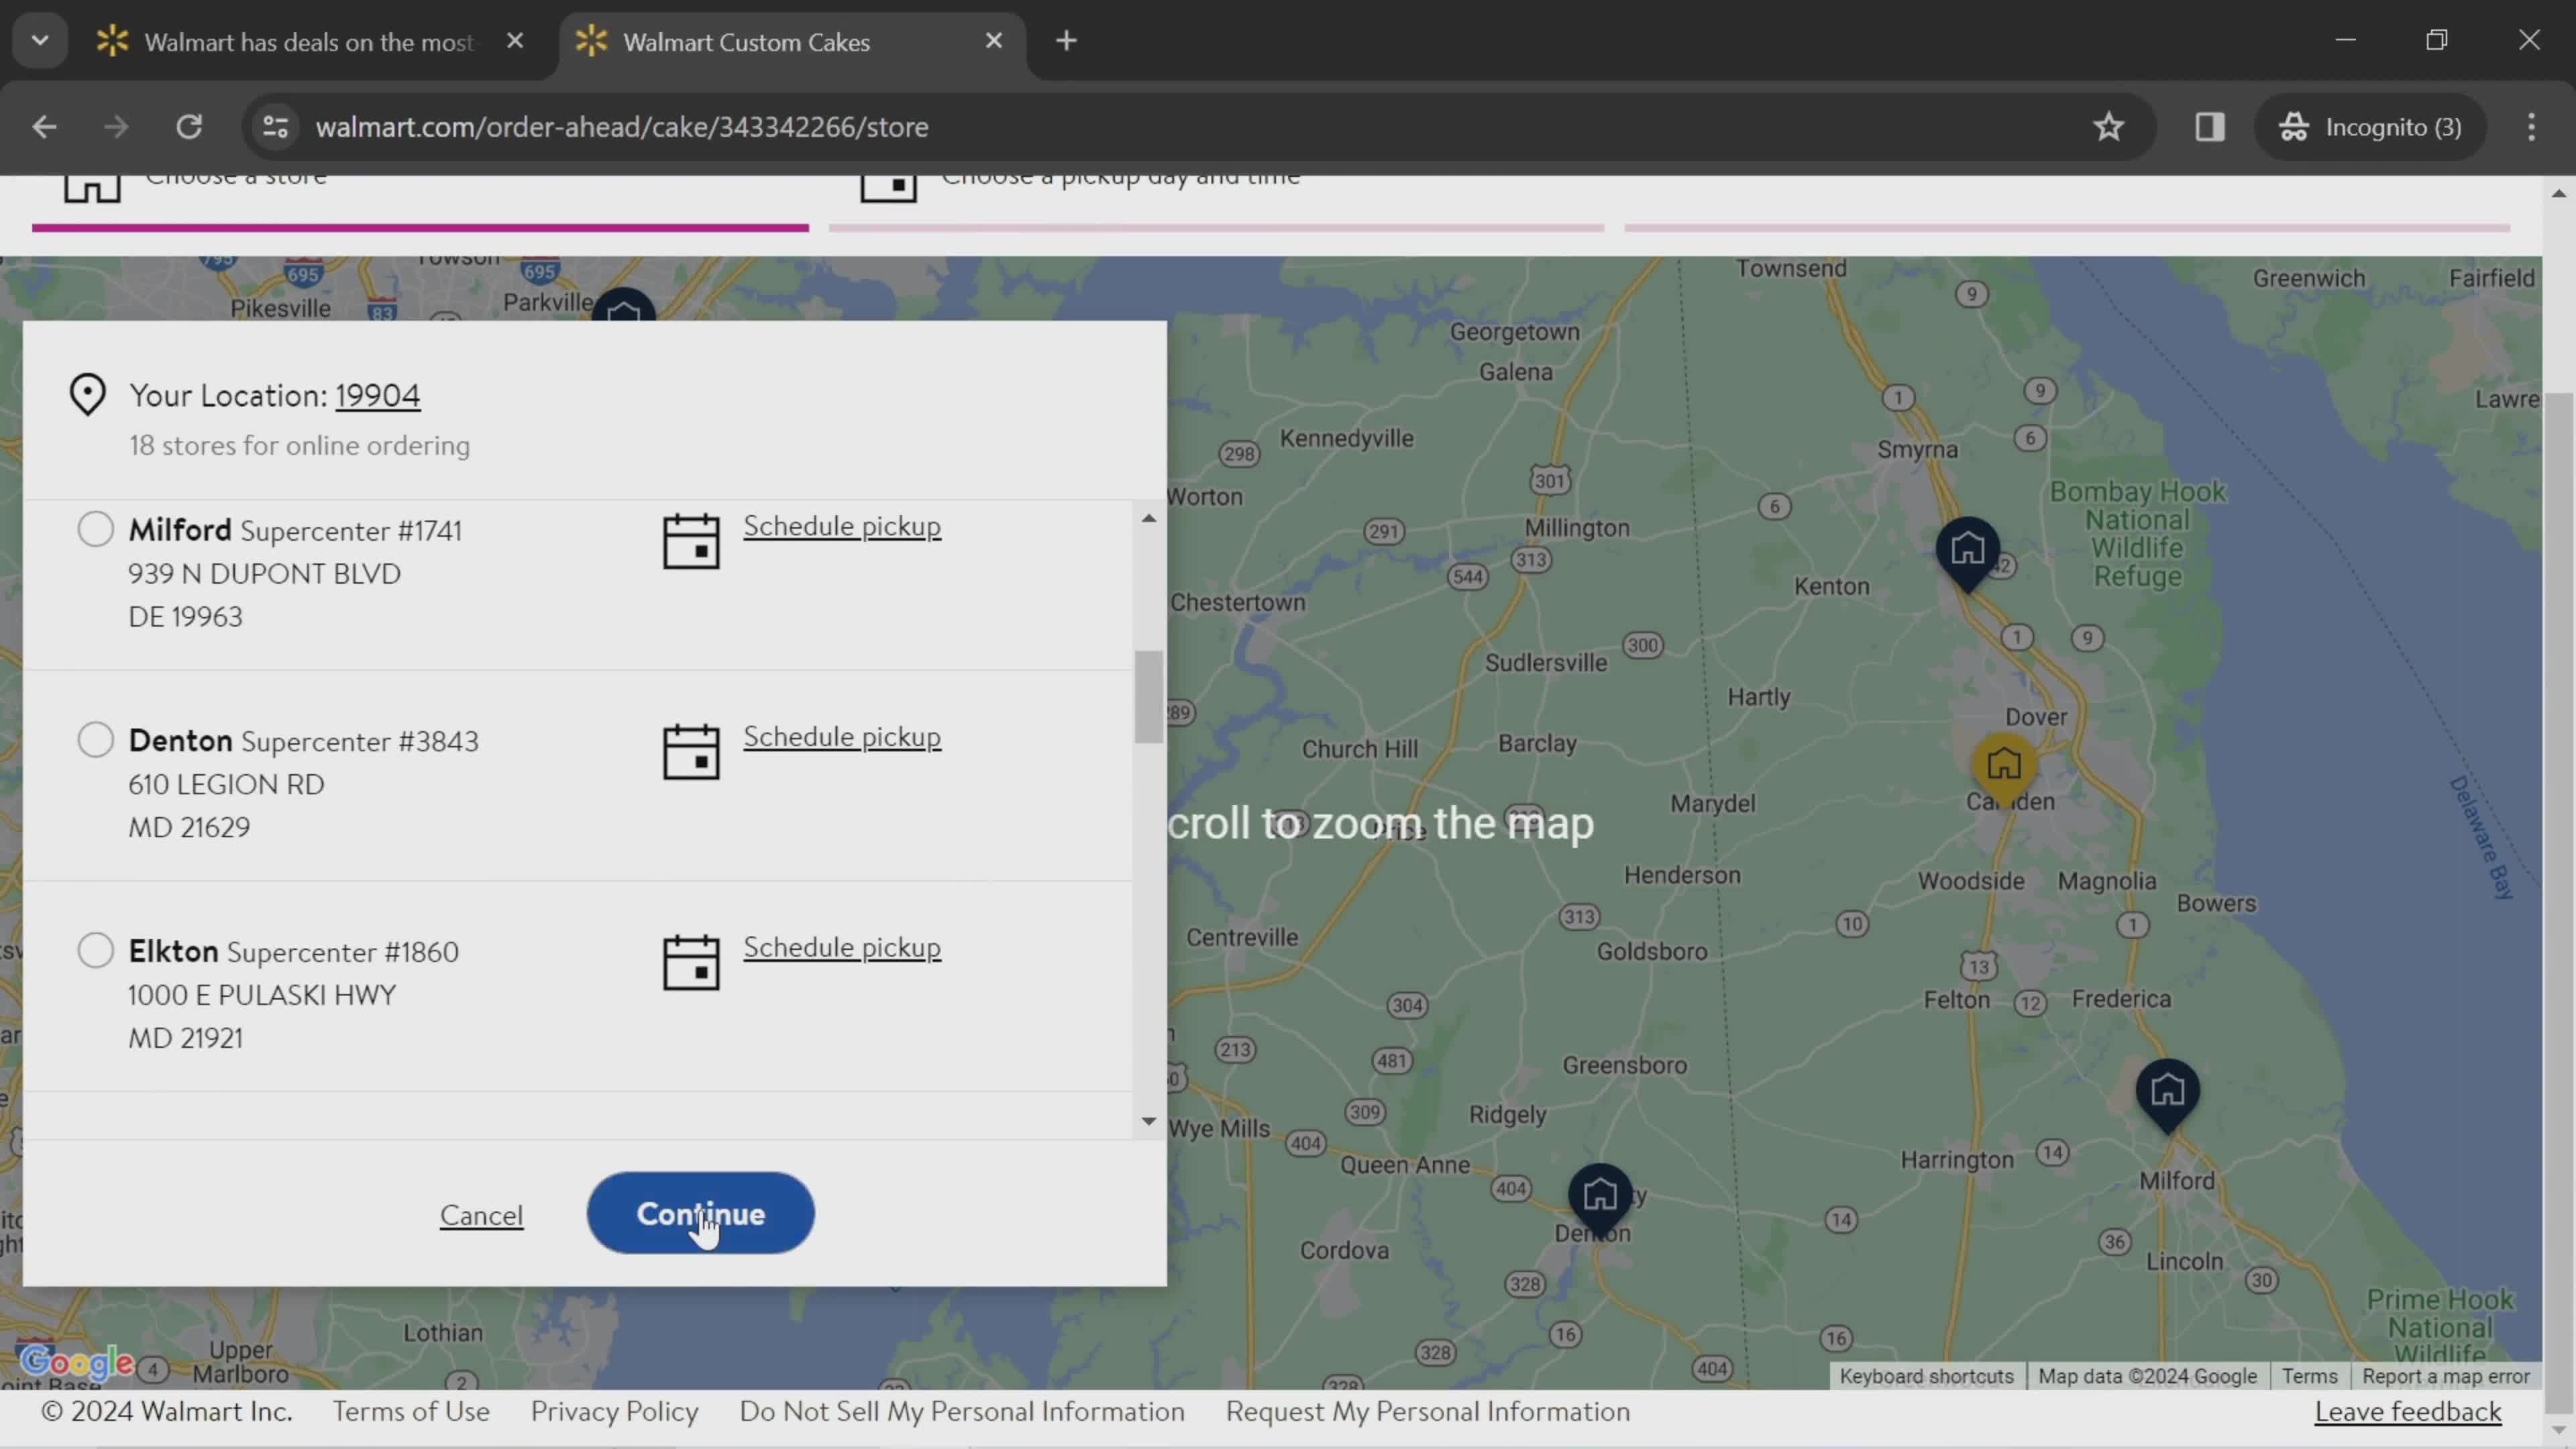This screenshot has width=2576, height=1449.
Task: Go forward in browser history
Action: (x=116, y=127)
